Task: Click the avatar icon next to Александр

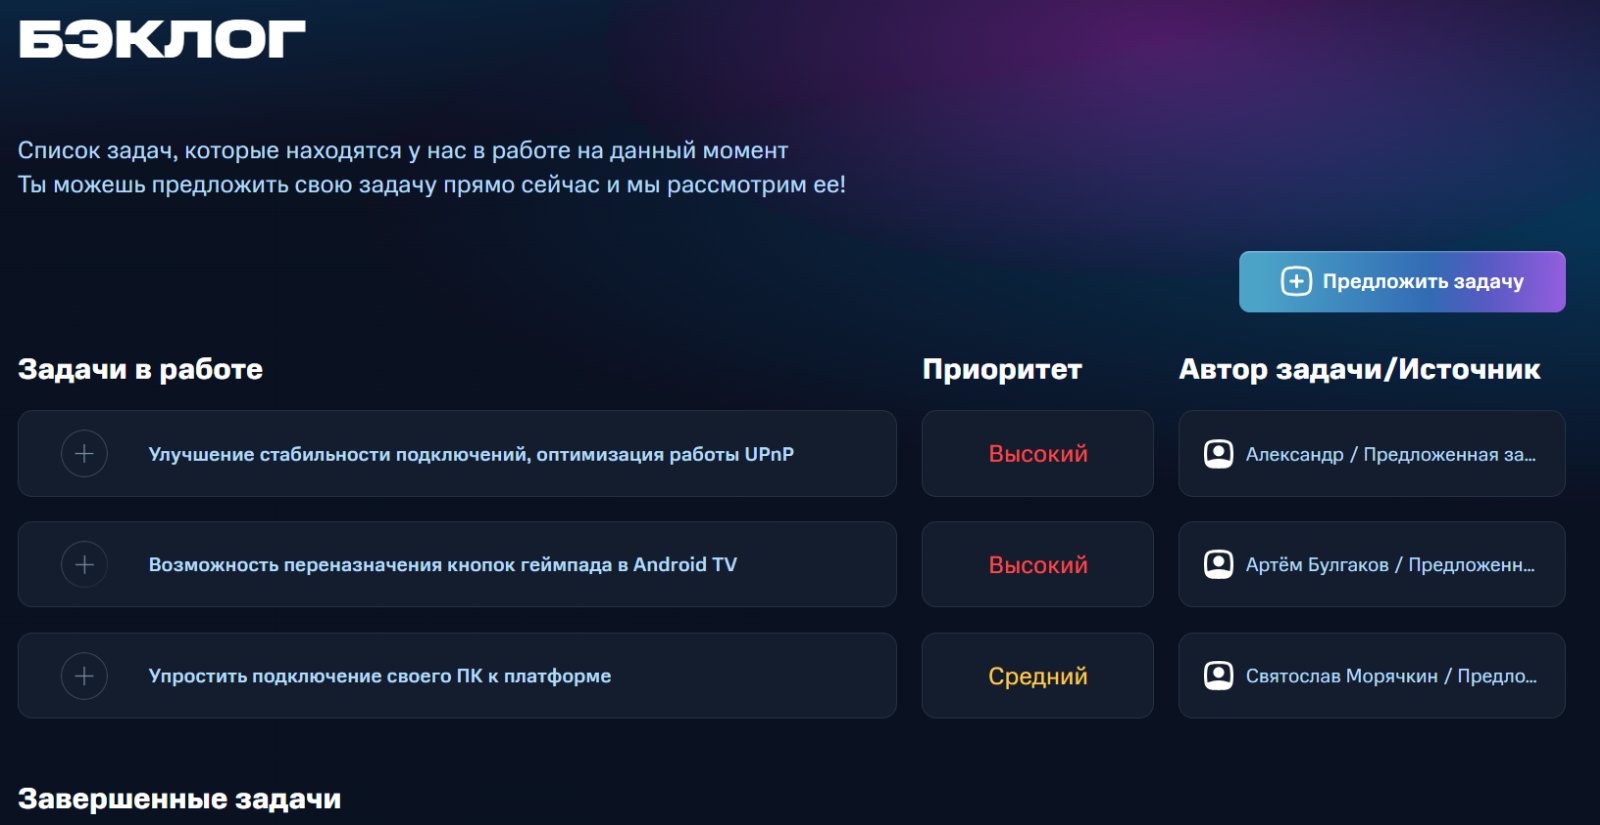Action: (1218, 454)
